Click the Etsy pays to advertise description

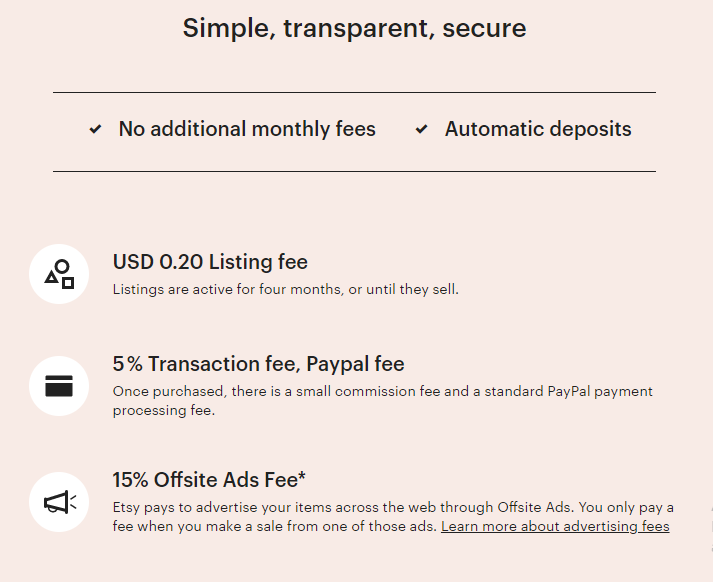pos(393,517)
